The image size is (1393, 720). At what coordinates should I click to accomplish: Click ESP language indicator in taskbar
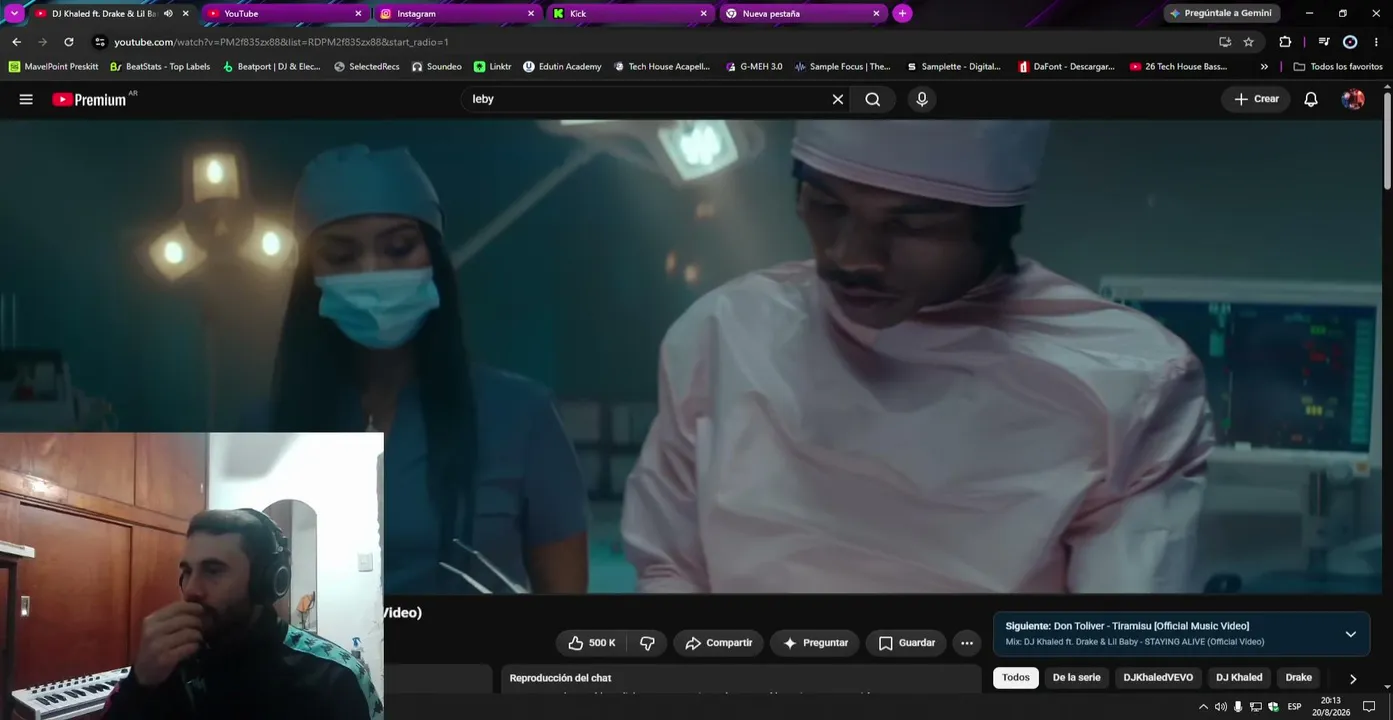(1294, 707)
